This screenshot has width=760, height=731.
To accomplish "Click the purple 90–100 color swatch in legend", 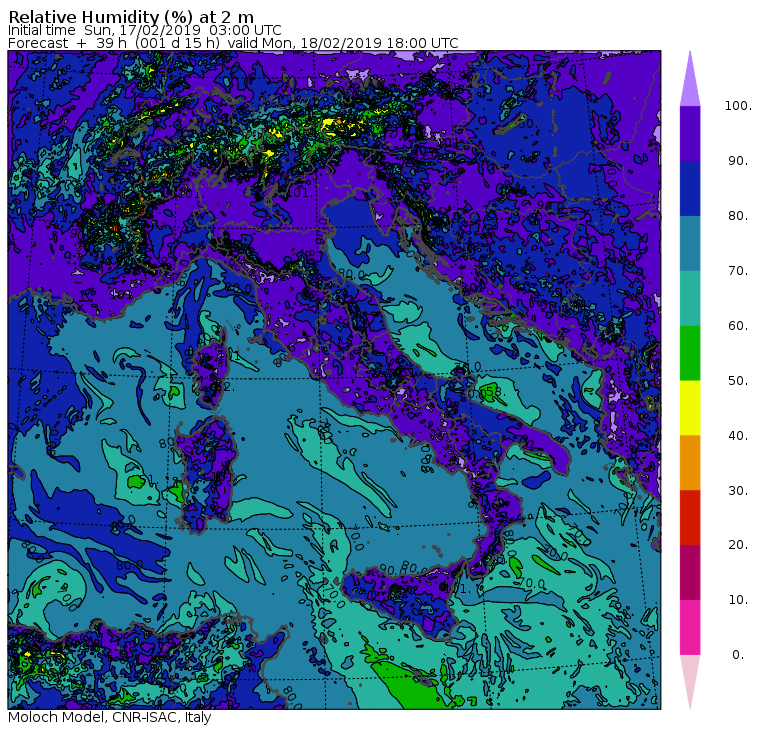I will click(x=690, y=133).
